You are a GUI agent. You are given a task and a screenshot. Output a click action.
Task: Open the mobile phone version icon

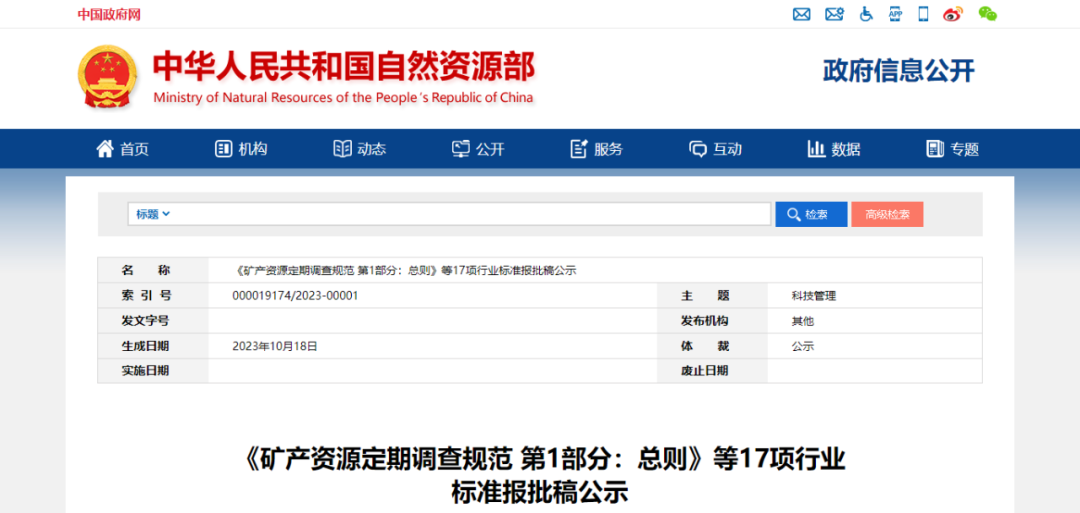924,14
